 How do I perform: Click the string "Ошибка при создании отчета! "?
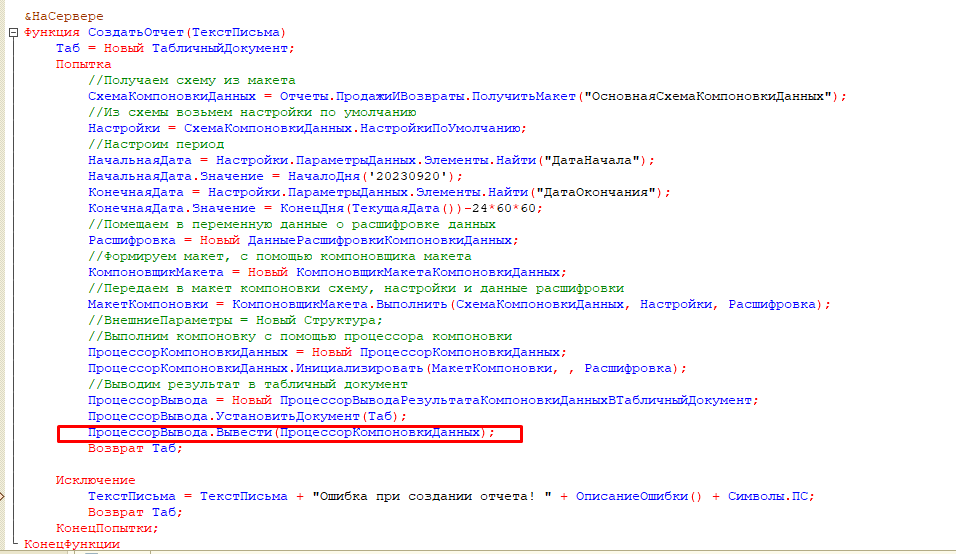coord(432,496)
